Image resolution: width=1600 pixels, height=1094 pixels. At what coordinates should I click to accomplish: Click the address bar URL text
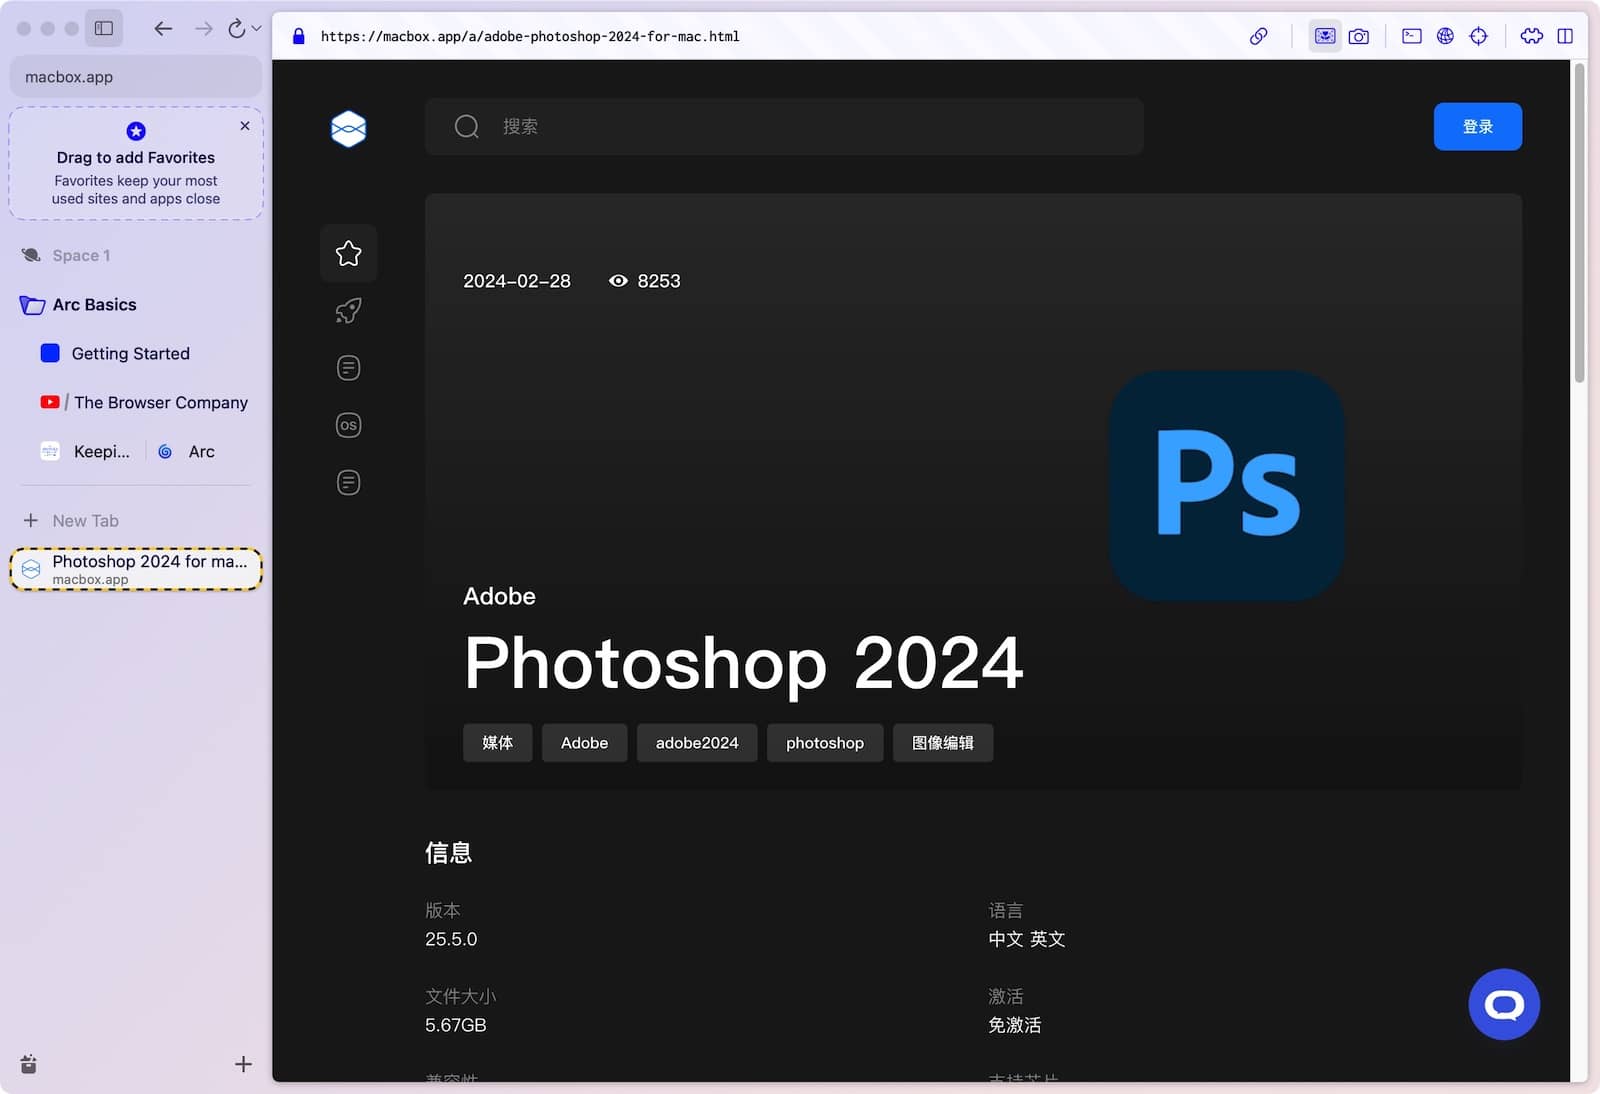coord(530,36)
